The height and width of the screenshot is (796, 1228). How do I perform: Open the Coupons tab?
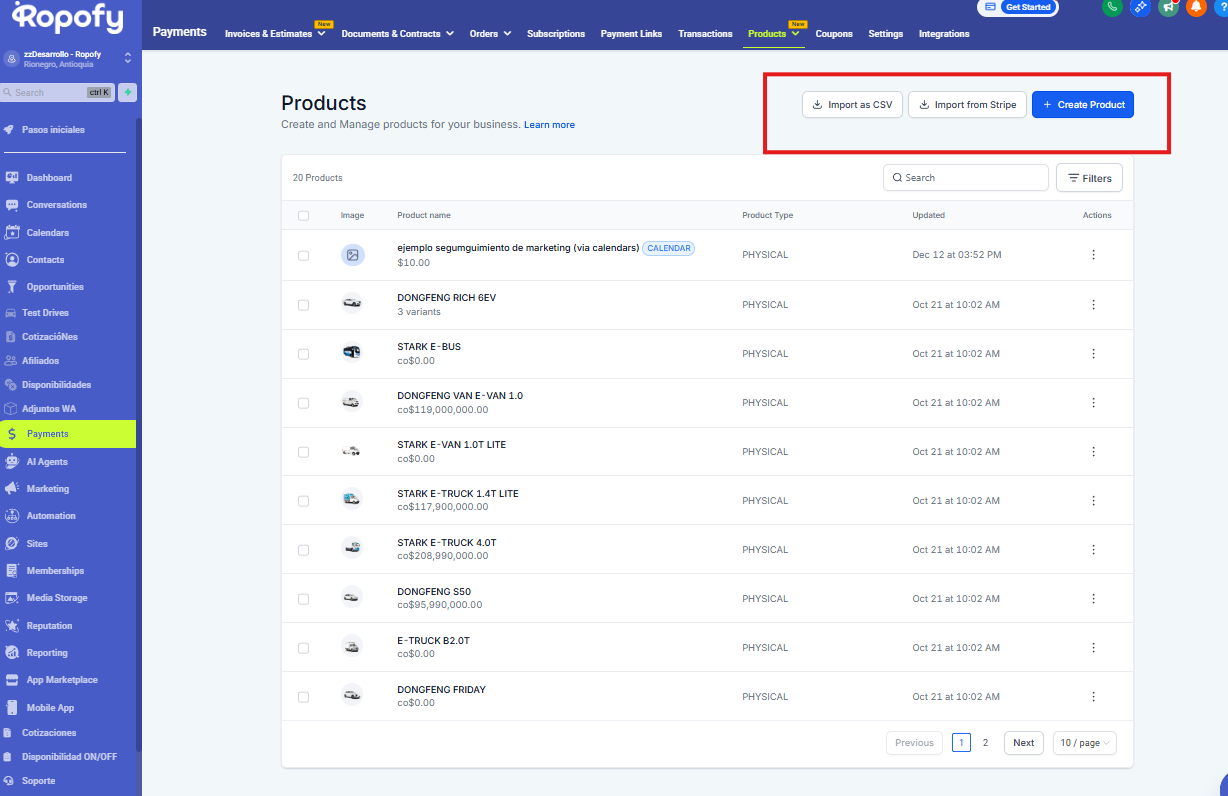(x=834, y=34)
